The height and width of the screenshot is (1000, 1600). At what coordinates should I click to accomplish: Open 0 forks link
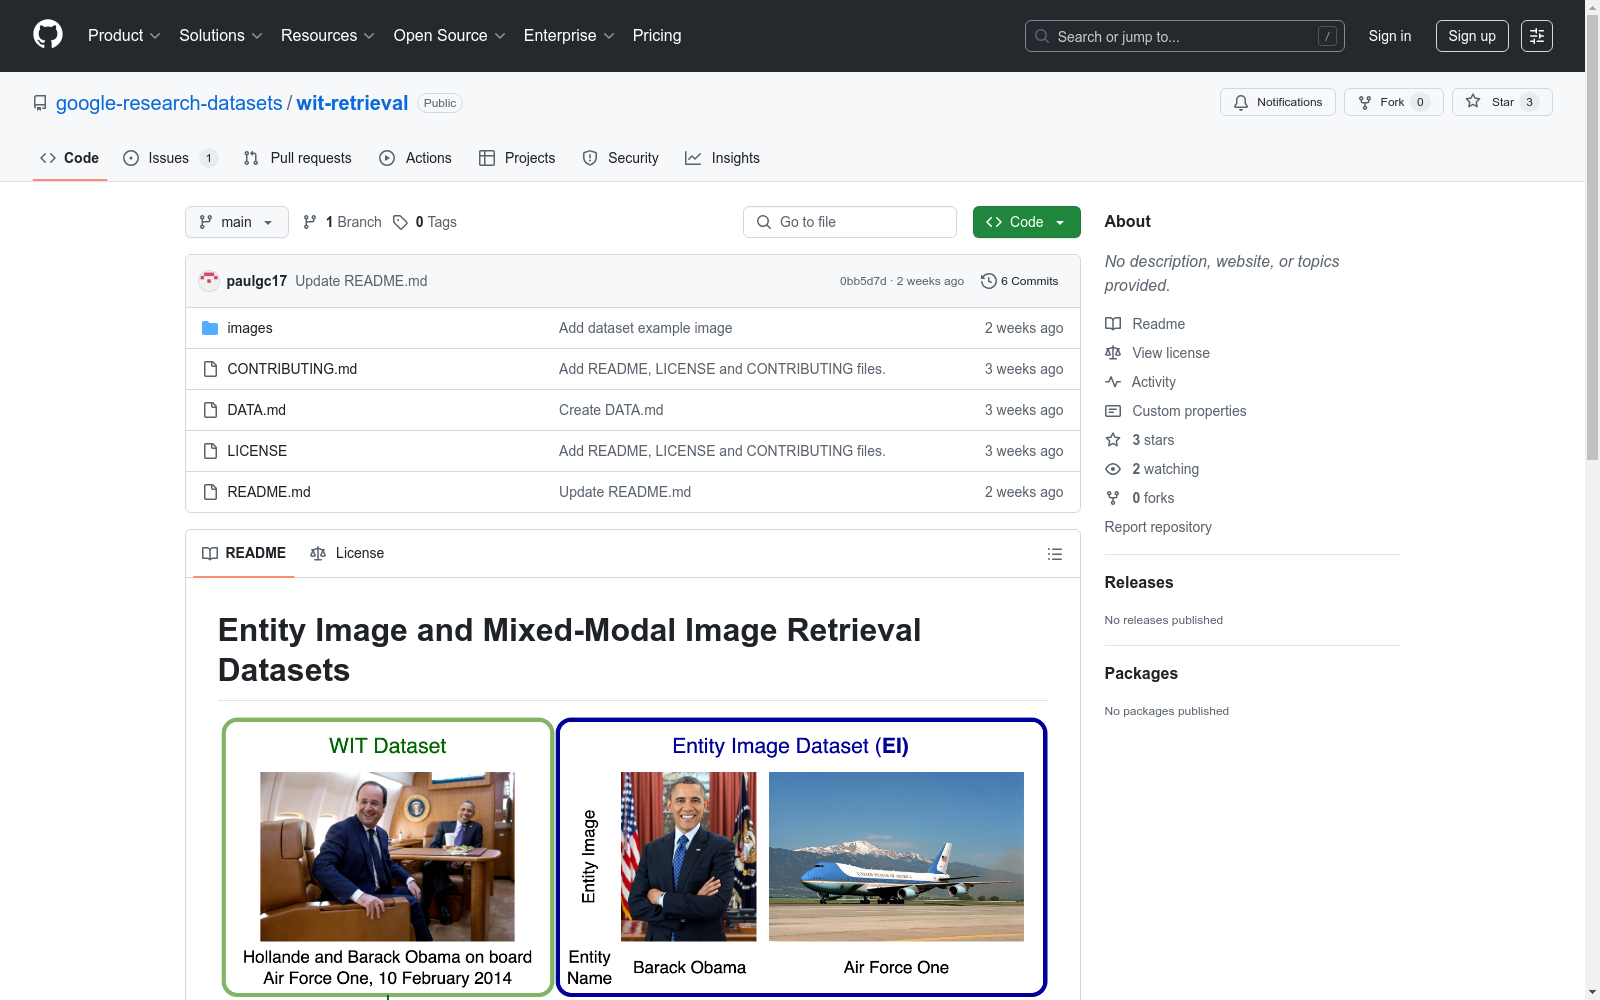coord(1140,498)
